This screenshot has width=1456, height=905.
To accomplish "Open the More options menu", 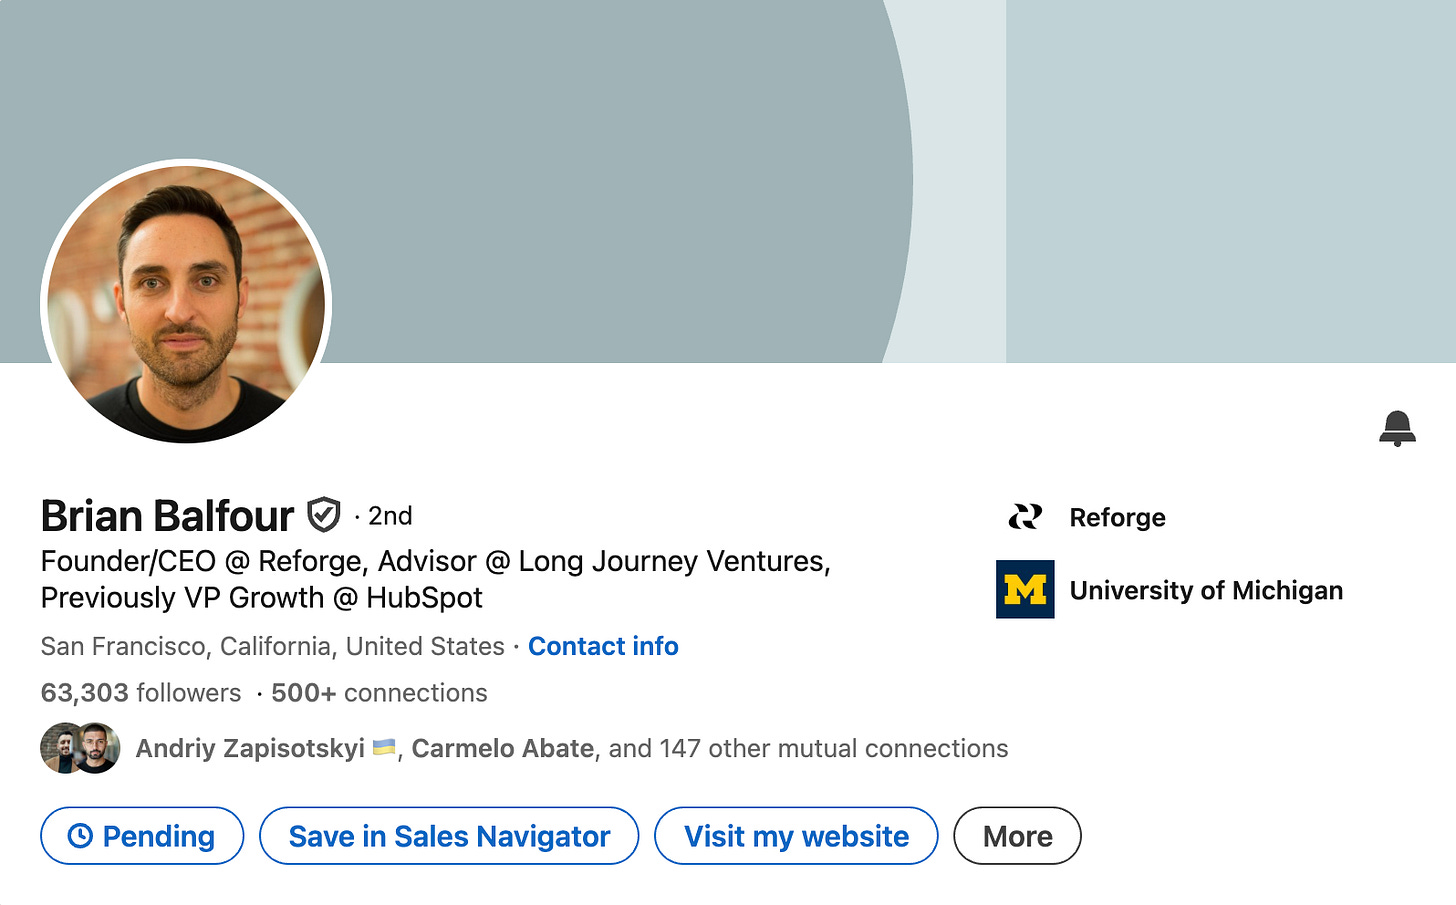I will [x=1017, y=835].
